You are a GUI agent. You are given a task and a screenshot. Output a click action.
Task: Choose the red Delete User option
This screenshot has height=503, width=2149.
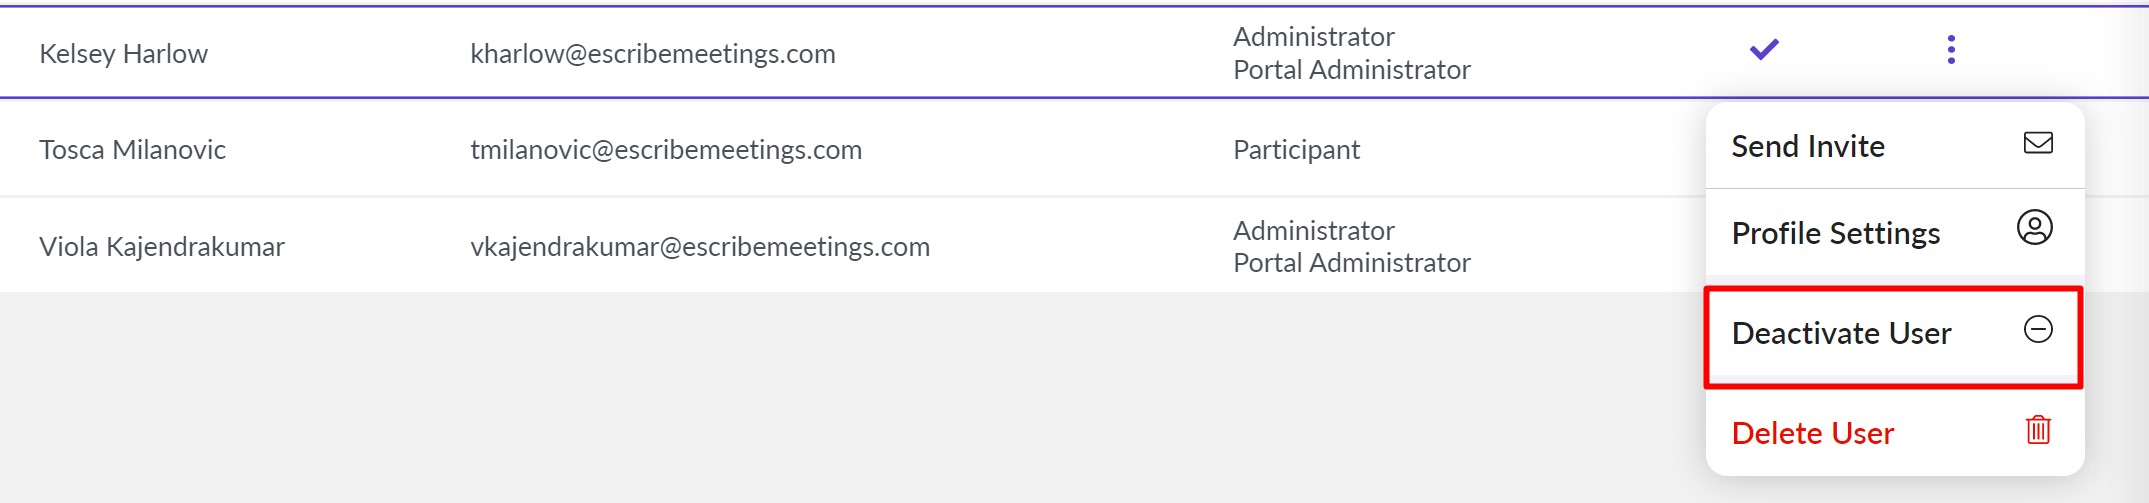[1812, 433]
